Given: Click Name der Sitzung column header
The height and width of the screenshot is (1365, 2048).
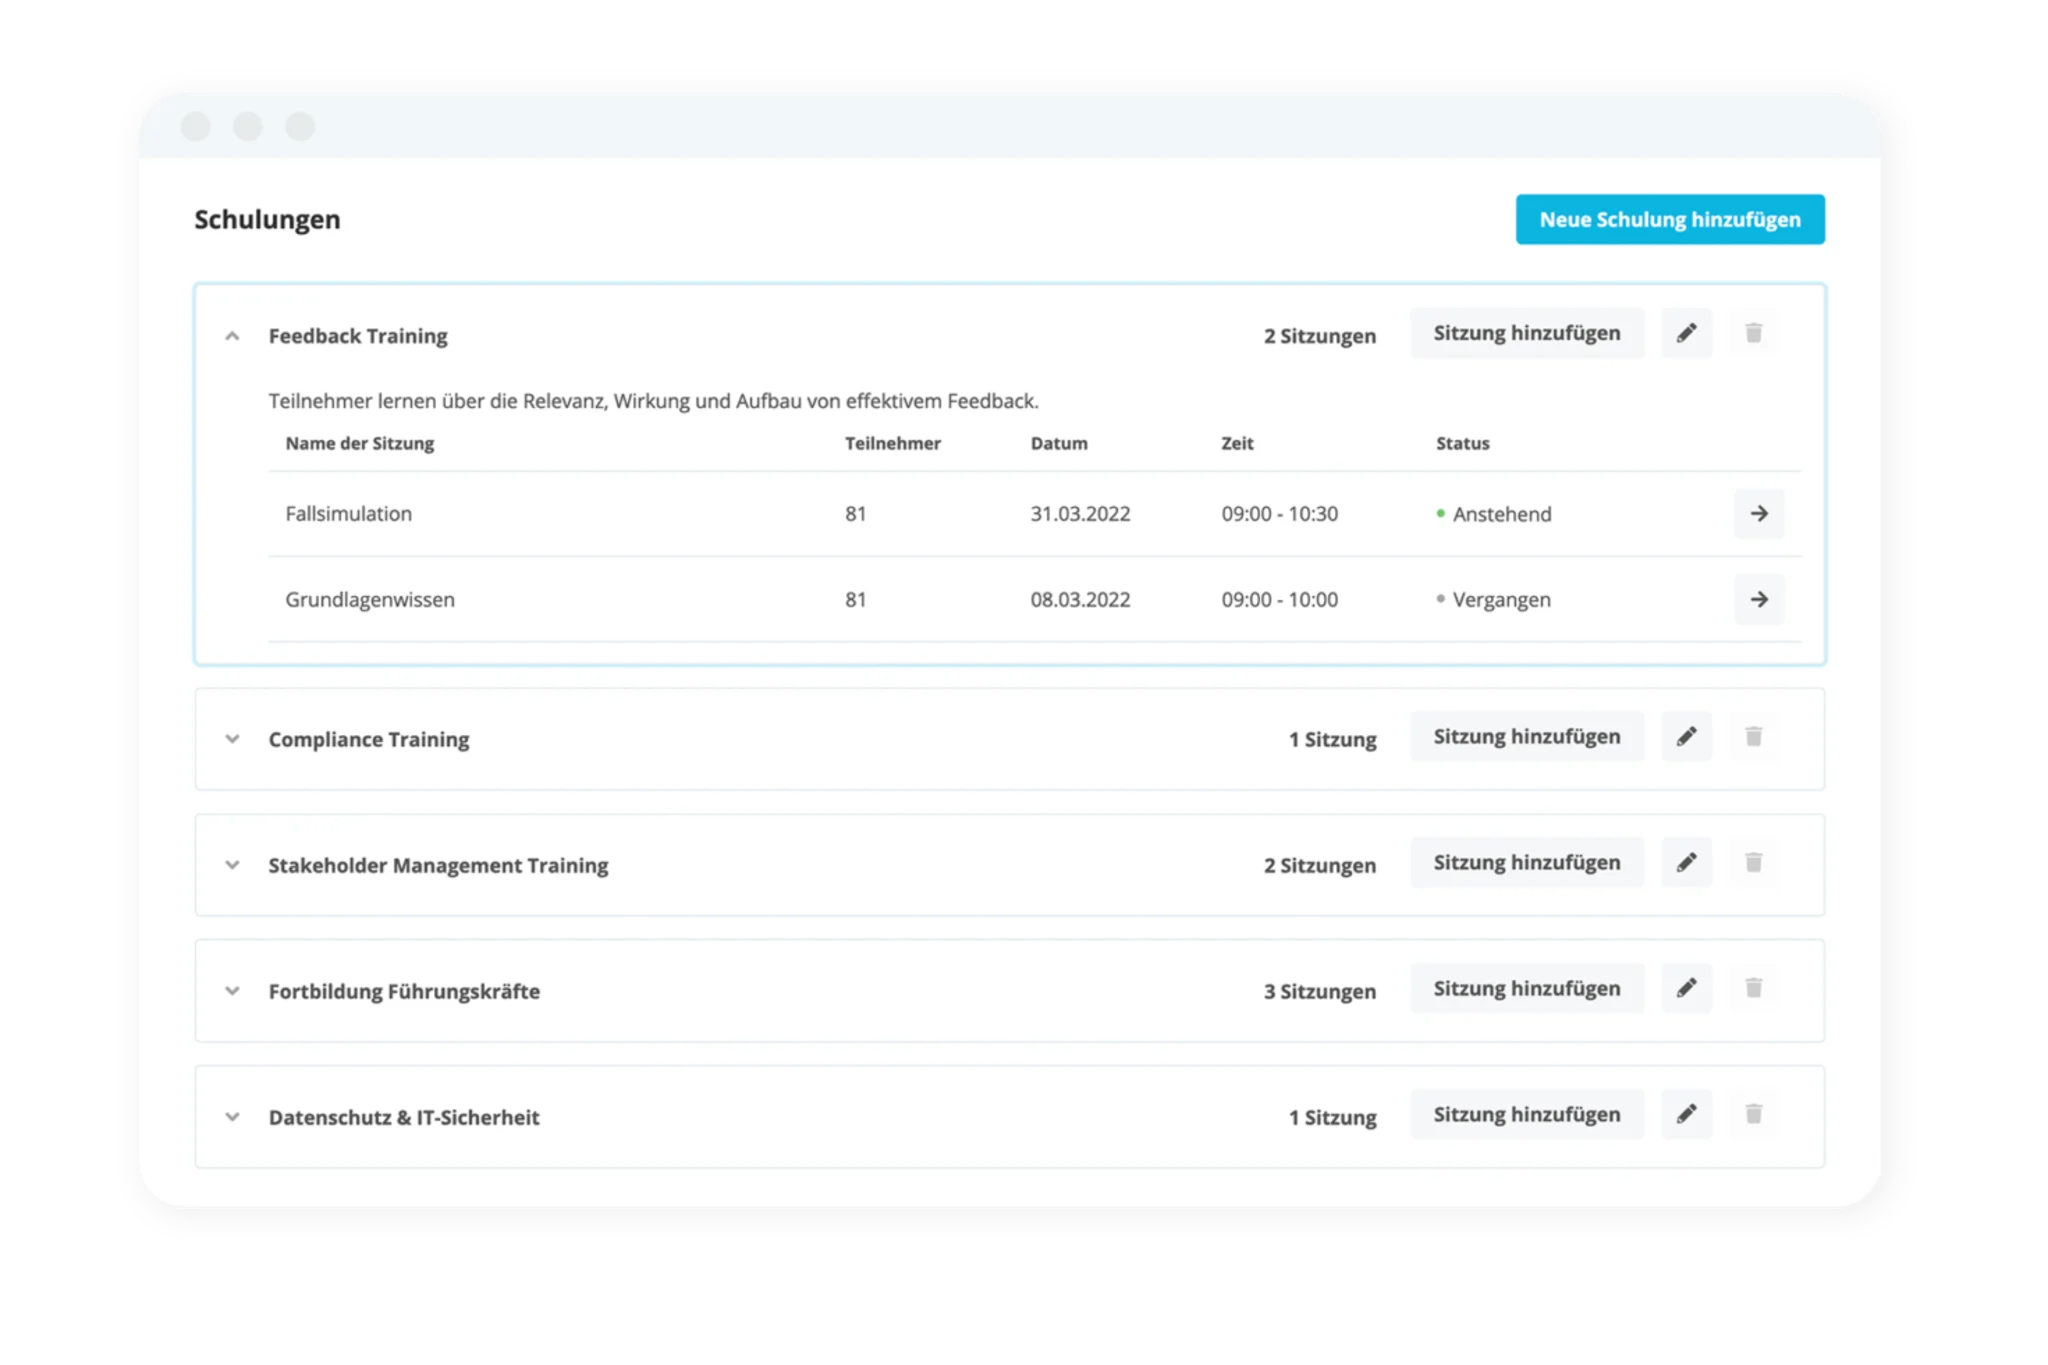Looking at the screenshot, I should coord(360,443).
